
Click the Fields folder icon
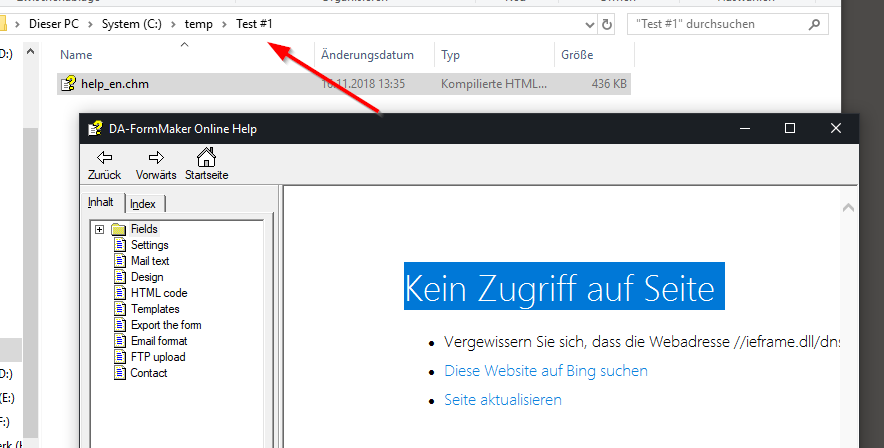(x=118, y=229)
